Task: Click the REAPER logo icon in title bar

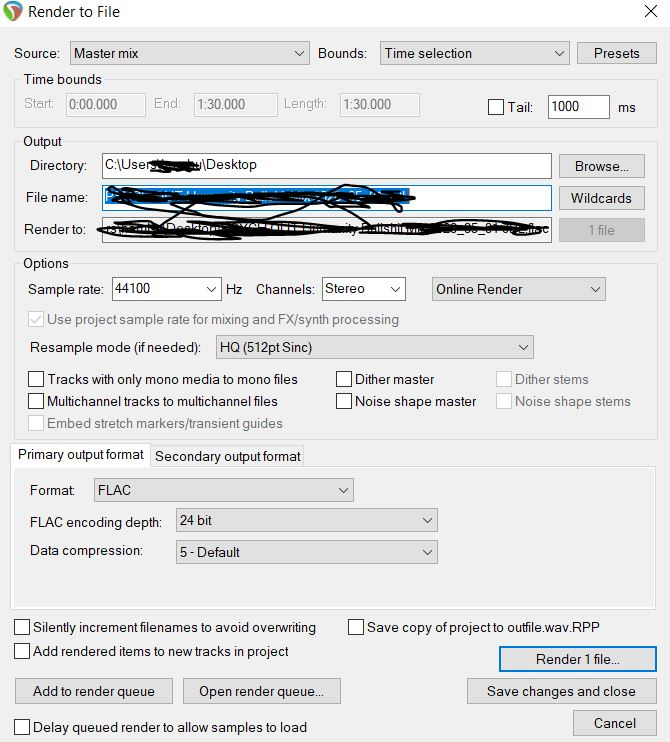Action: pos(13,11)
